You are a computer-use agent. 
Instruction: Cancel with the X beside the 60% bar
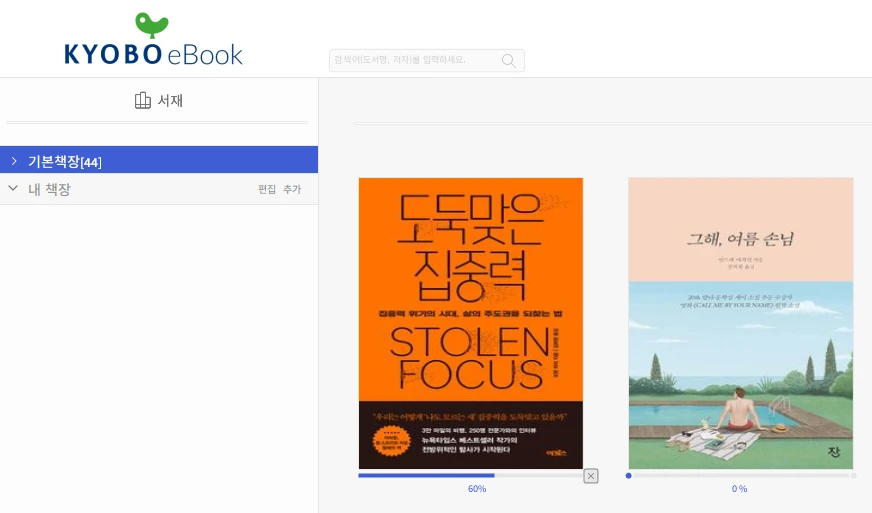(x=591, y=476)
